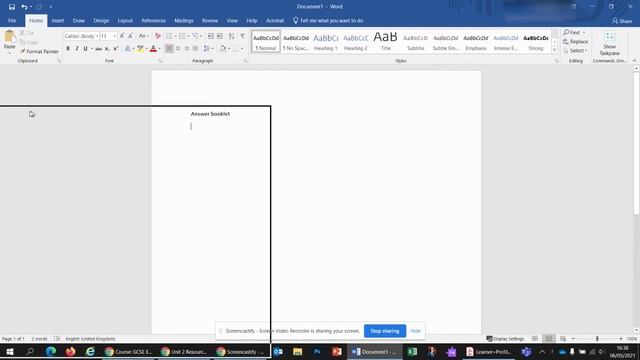Viewport: 640px width, 360px height.
Task: Click the Undo arrow icon
Action: 24,7
